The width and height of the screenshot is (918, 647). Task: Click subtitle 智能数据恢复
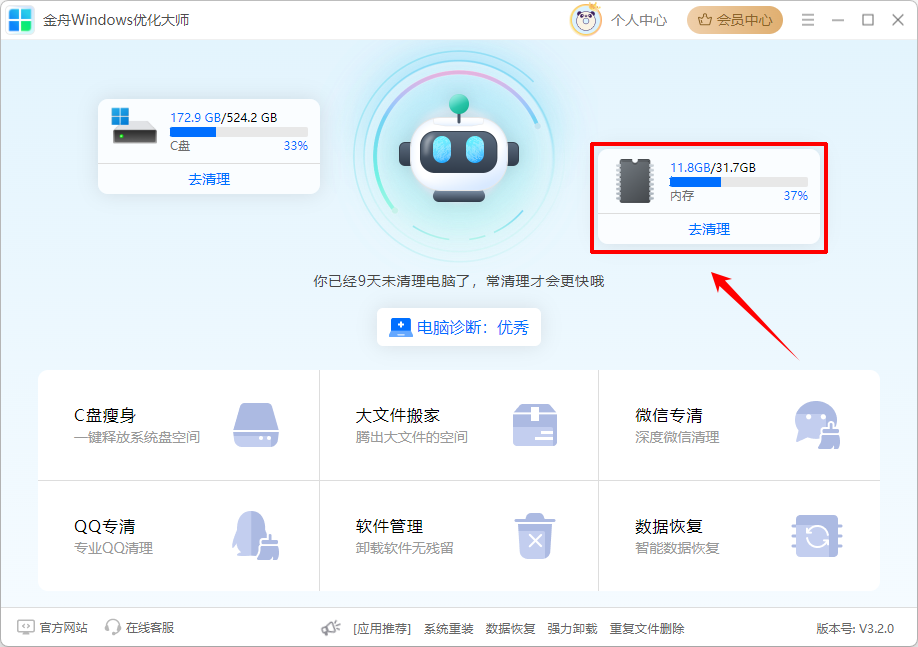click(677, 548)
